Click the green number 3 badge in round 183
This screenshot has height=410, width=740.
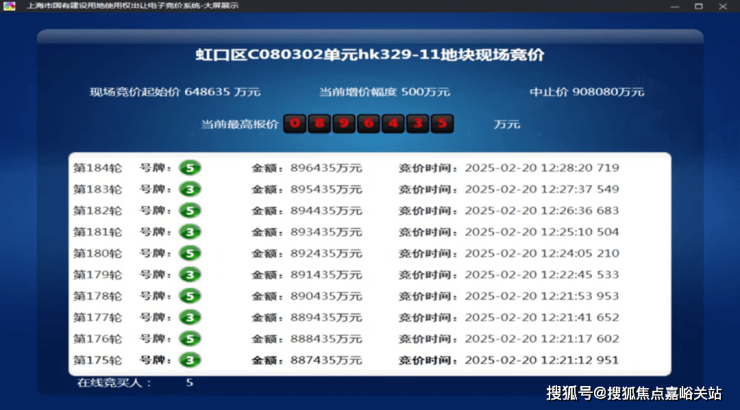(190, 189)
